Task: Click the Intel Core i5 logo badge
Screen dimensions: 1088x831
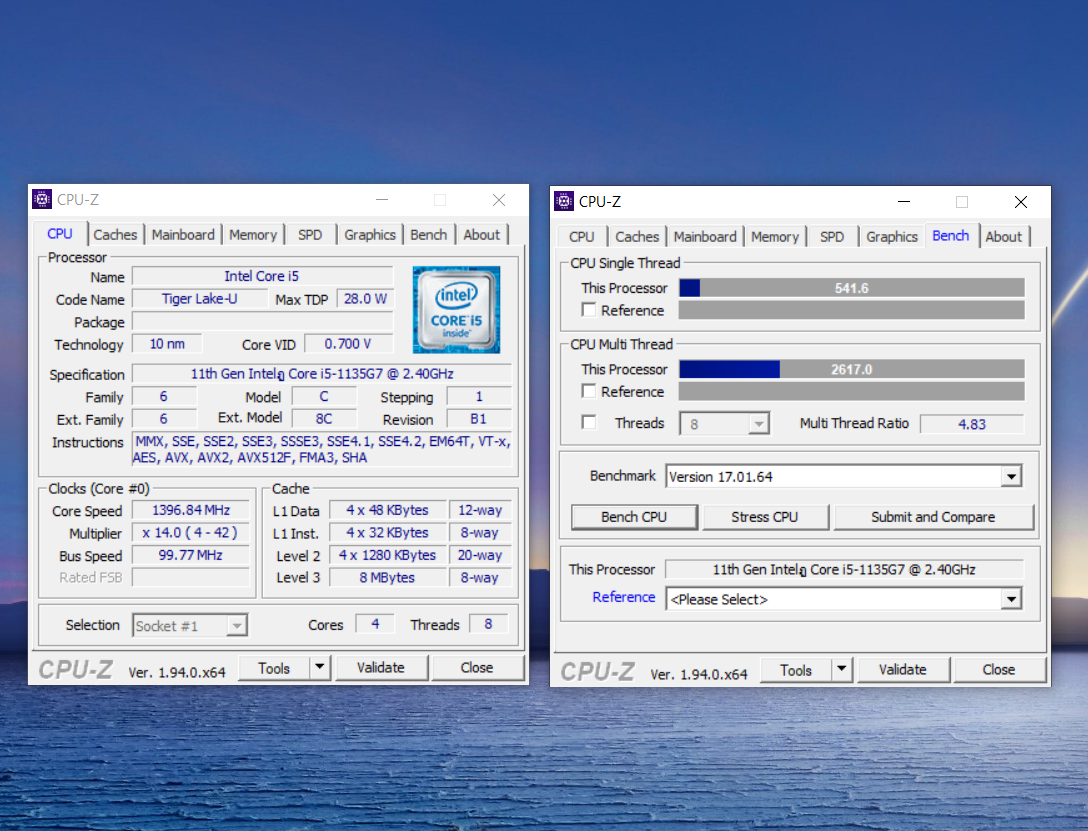Action: tap(456, 309)
